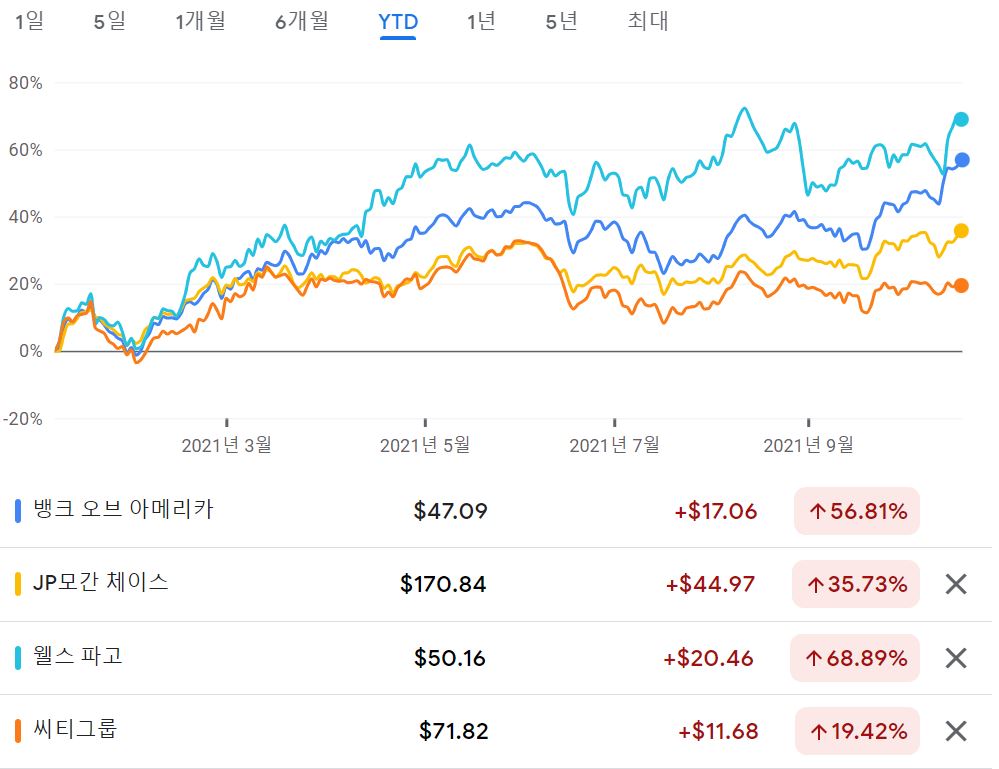Image resolution: width=999 pixels, height=769 pixels.
Task: Click the 80% y-axis label
Action: point(25,83)
